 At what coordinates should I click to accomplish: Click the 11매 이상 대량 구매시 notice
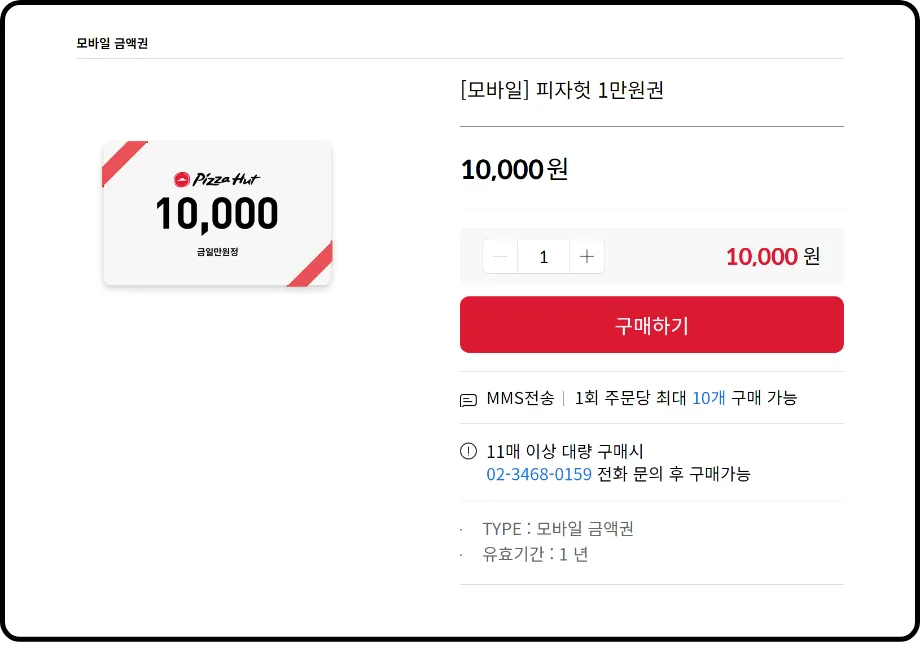tap(564, 451)
